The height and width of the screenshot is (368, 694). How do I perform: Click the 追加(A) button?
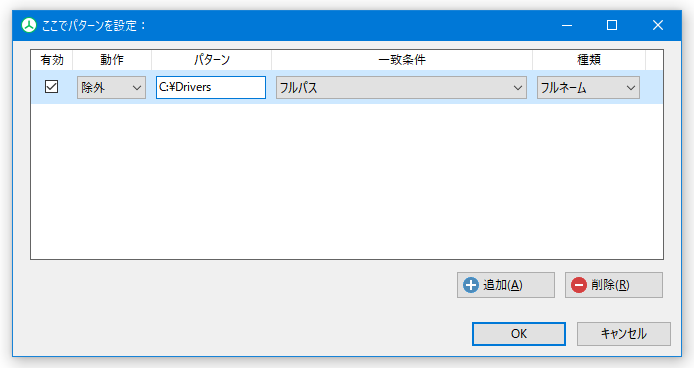(x=505, y=285)
